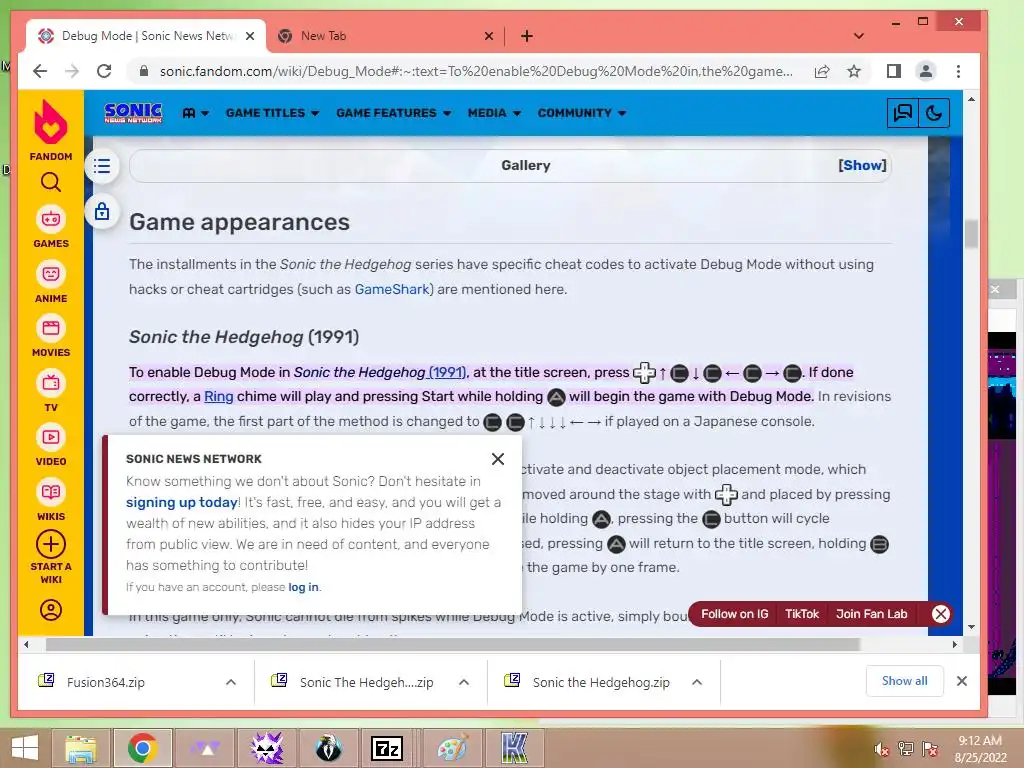
Task: Go back with browser back arrow
Action: coord(40,71)
